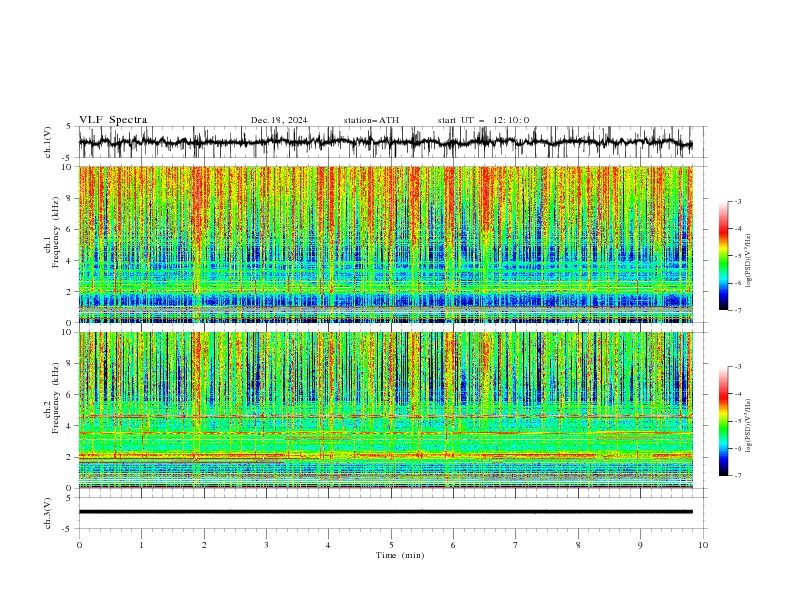Click tick label '3' on the Time axis
Screen dimensions: 792x612
266,545
